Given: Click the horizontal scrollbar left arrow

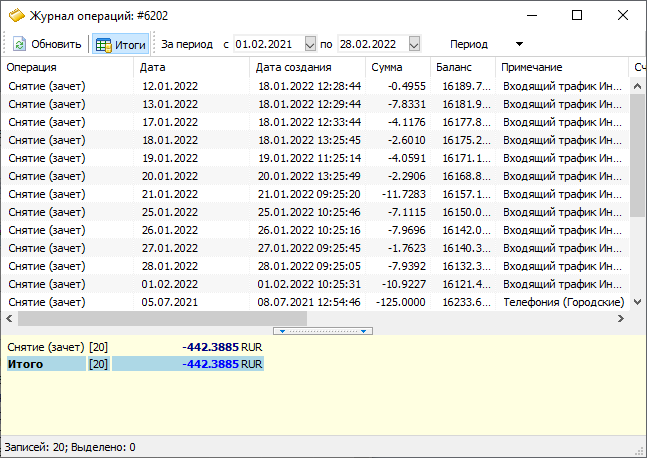Looking at the screenshot, I should tap(9, 318).
